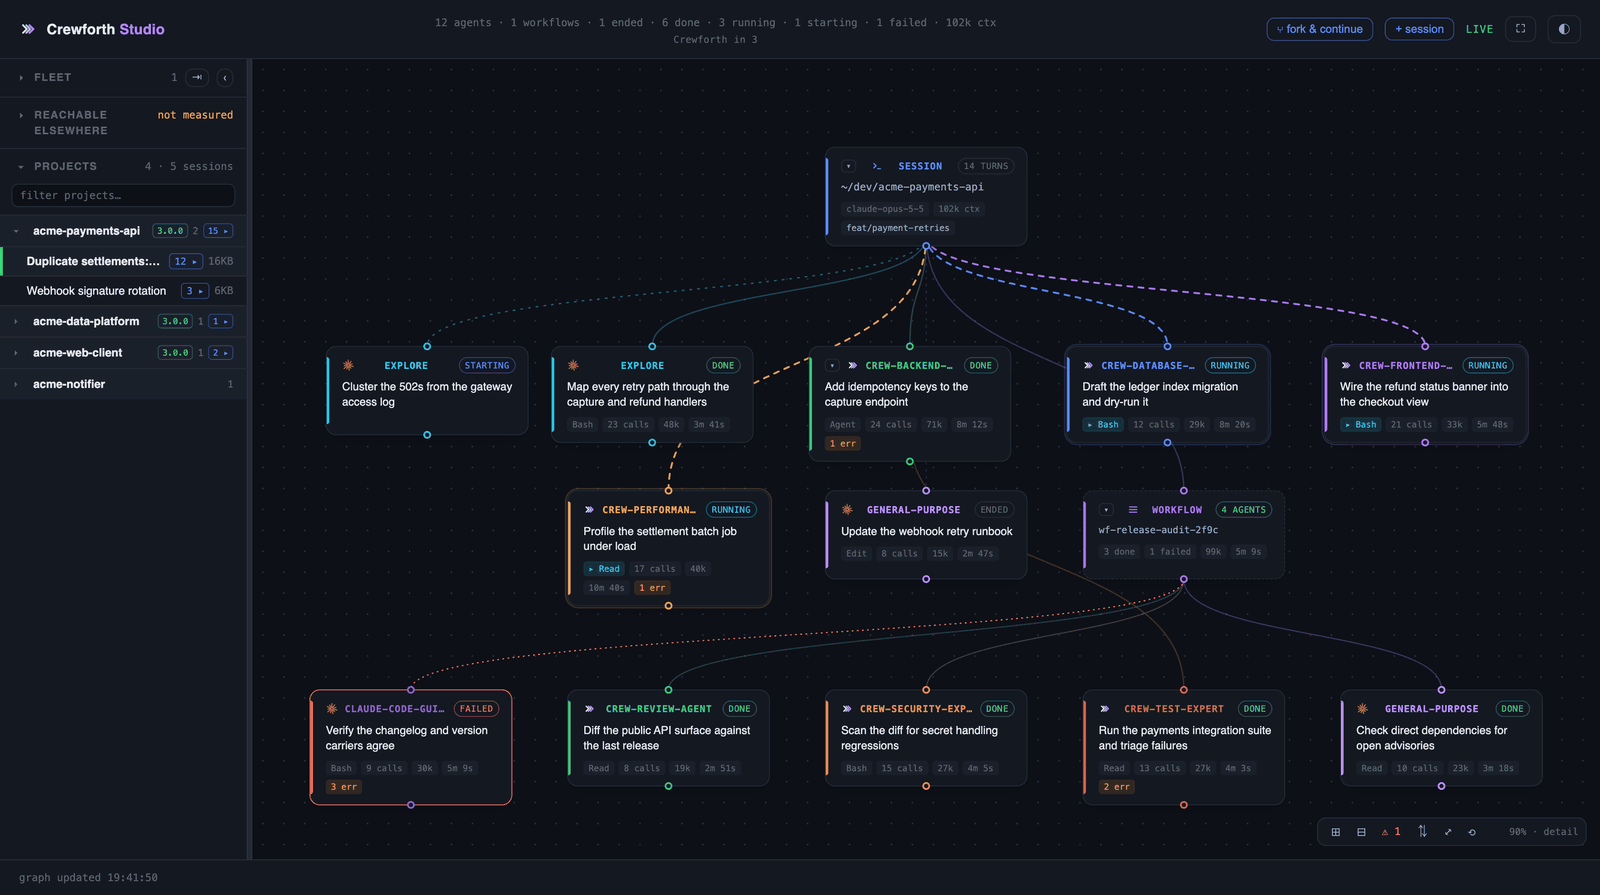Collapse the SESSION node with its chevron

click(x=848, y=166)
